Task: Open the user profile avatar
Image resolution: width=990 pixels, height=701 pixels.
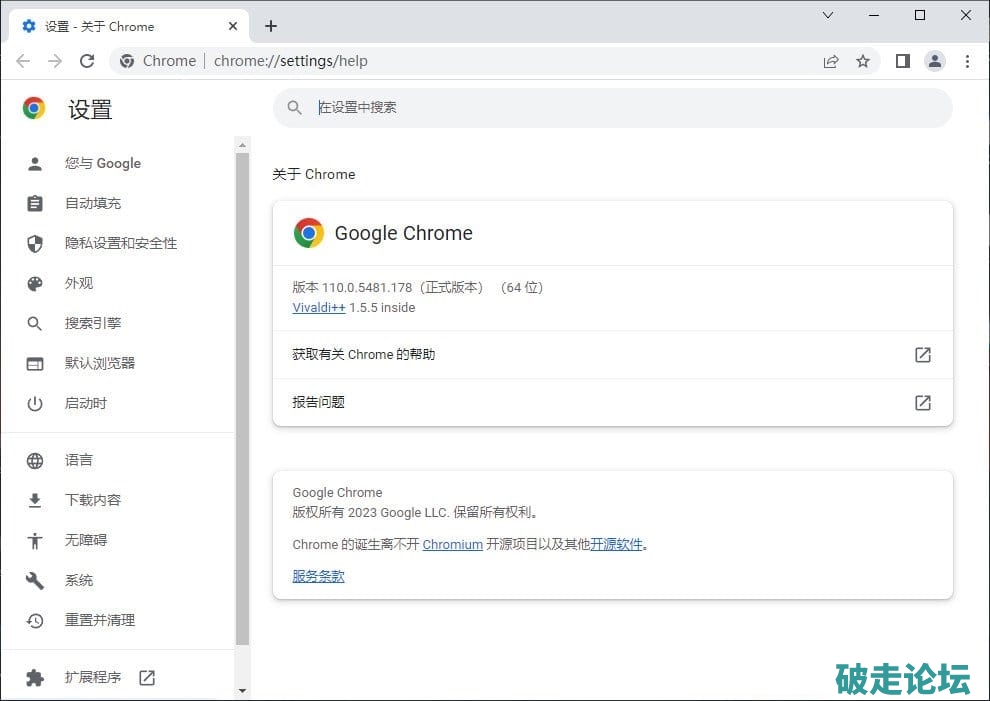Action: [935, 61]
